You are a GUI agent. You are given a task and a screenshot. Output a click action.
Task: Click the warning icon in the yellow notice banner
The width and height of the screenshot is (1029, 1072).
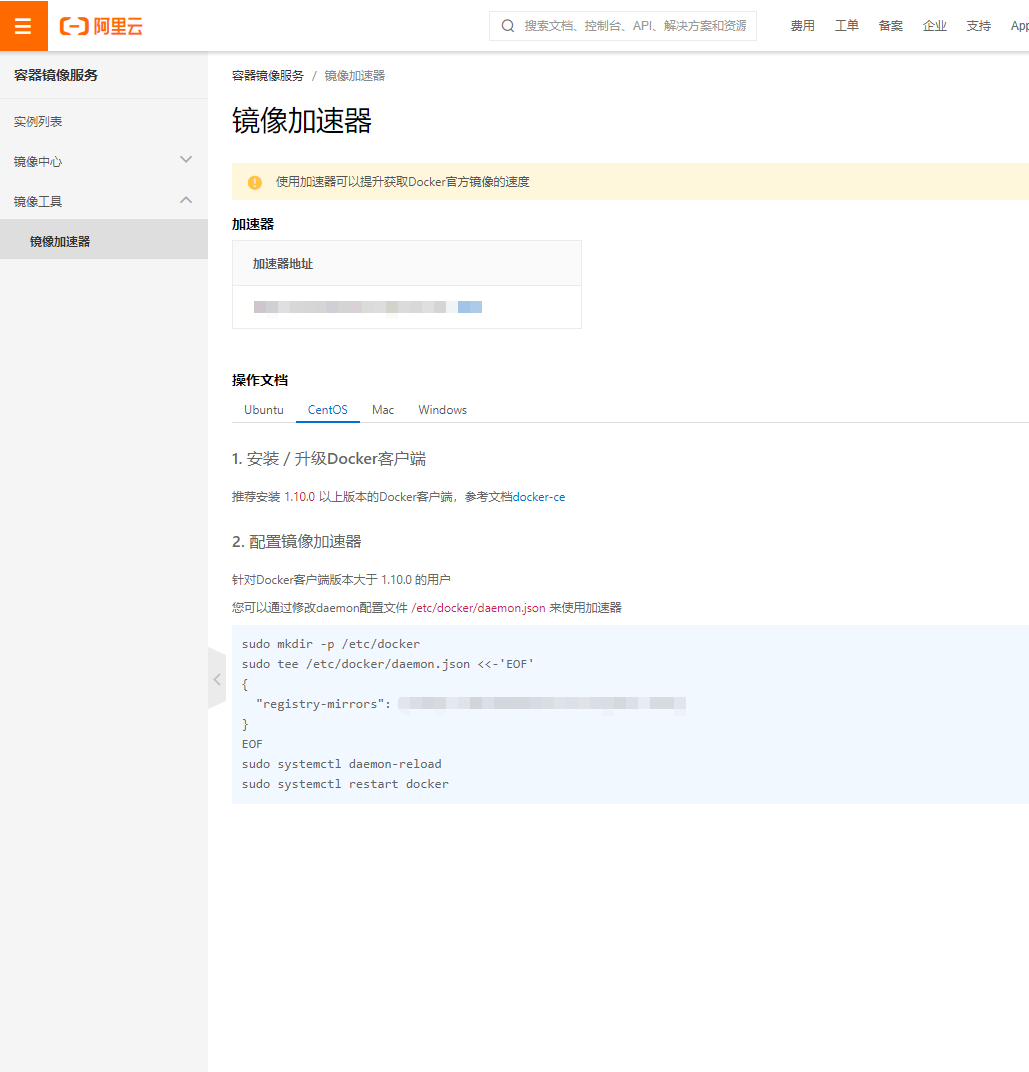click(x=253, y=181)
